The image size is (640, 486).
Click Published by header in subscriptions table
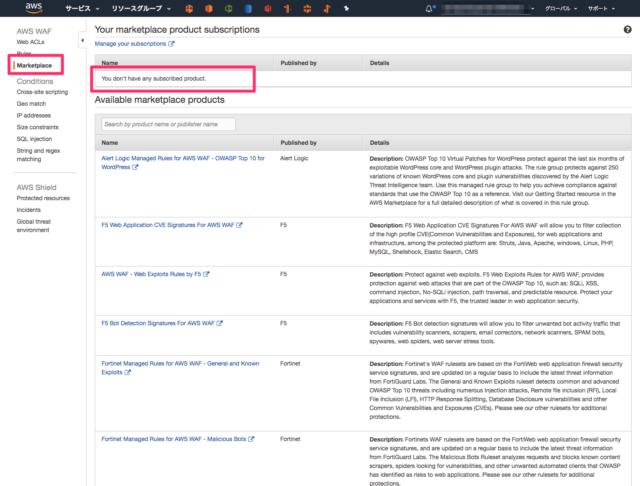pyautogui.click(x=298, y=63)
